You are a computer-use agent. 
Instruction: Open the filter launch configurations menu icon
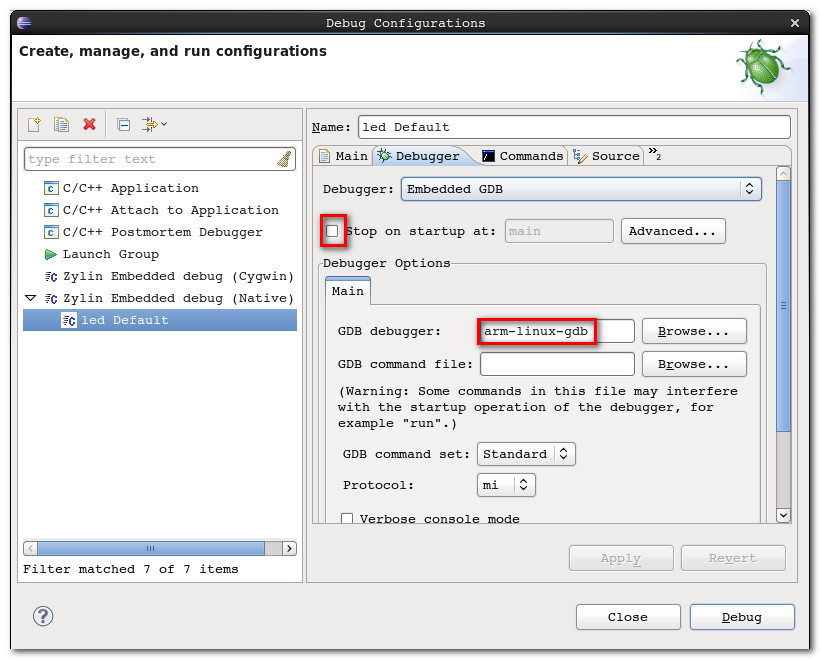pyautogui.click(x=153, y=124)
